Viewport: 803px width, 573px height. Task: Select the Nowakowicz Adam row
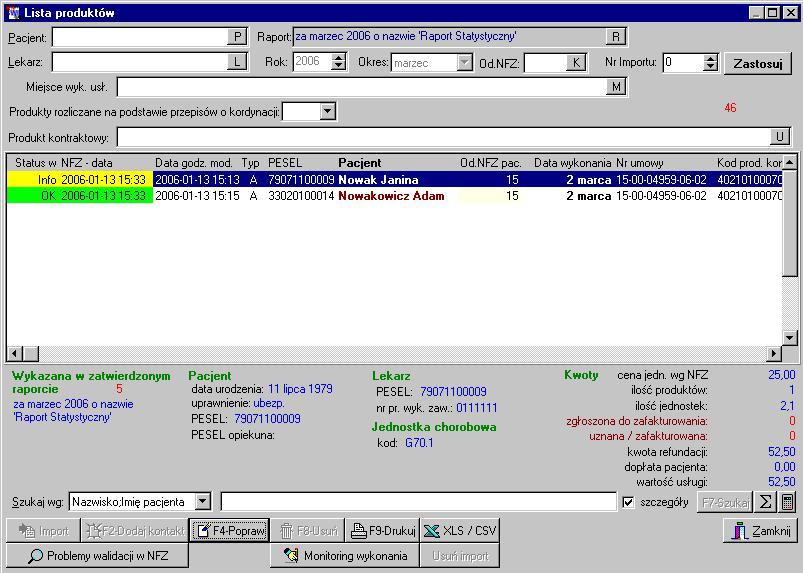point(394,196)
